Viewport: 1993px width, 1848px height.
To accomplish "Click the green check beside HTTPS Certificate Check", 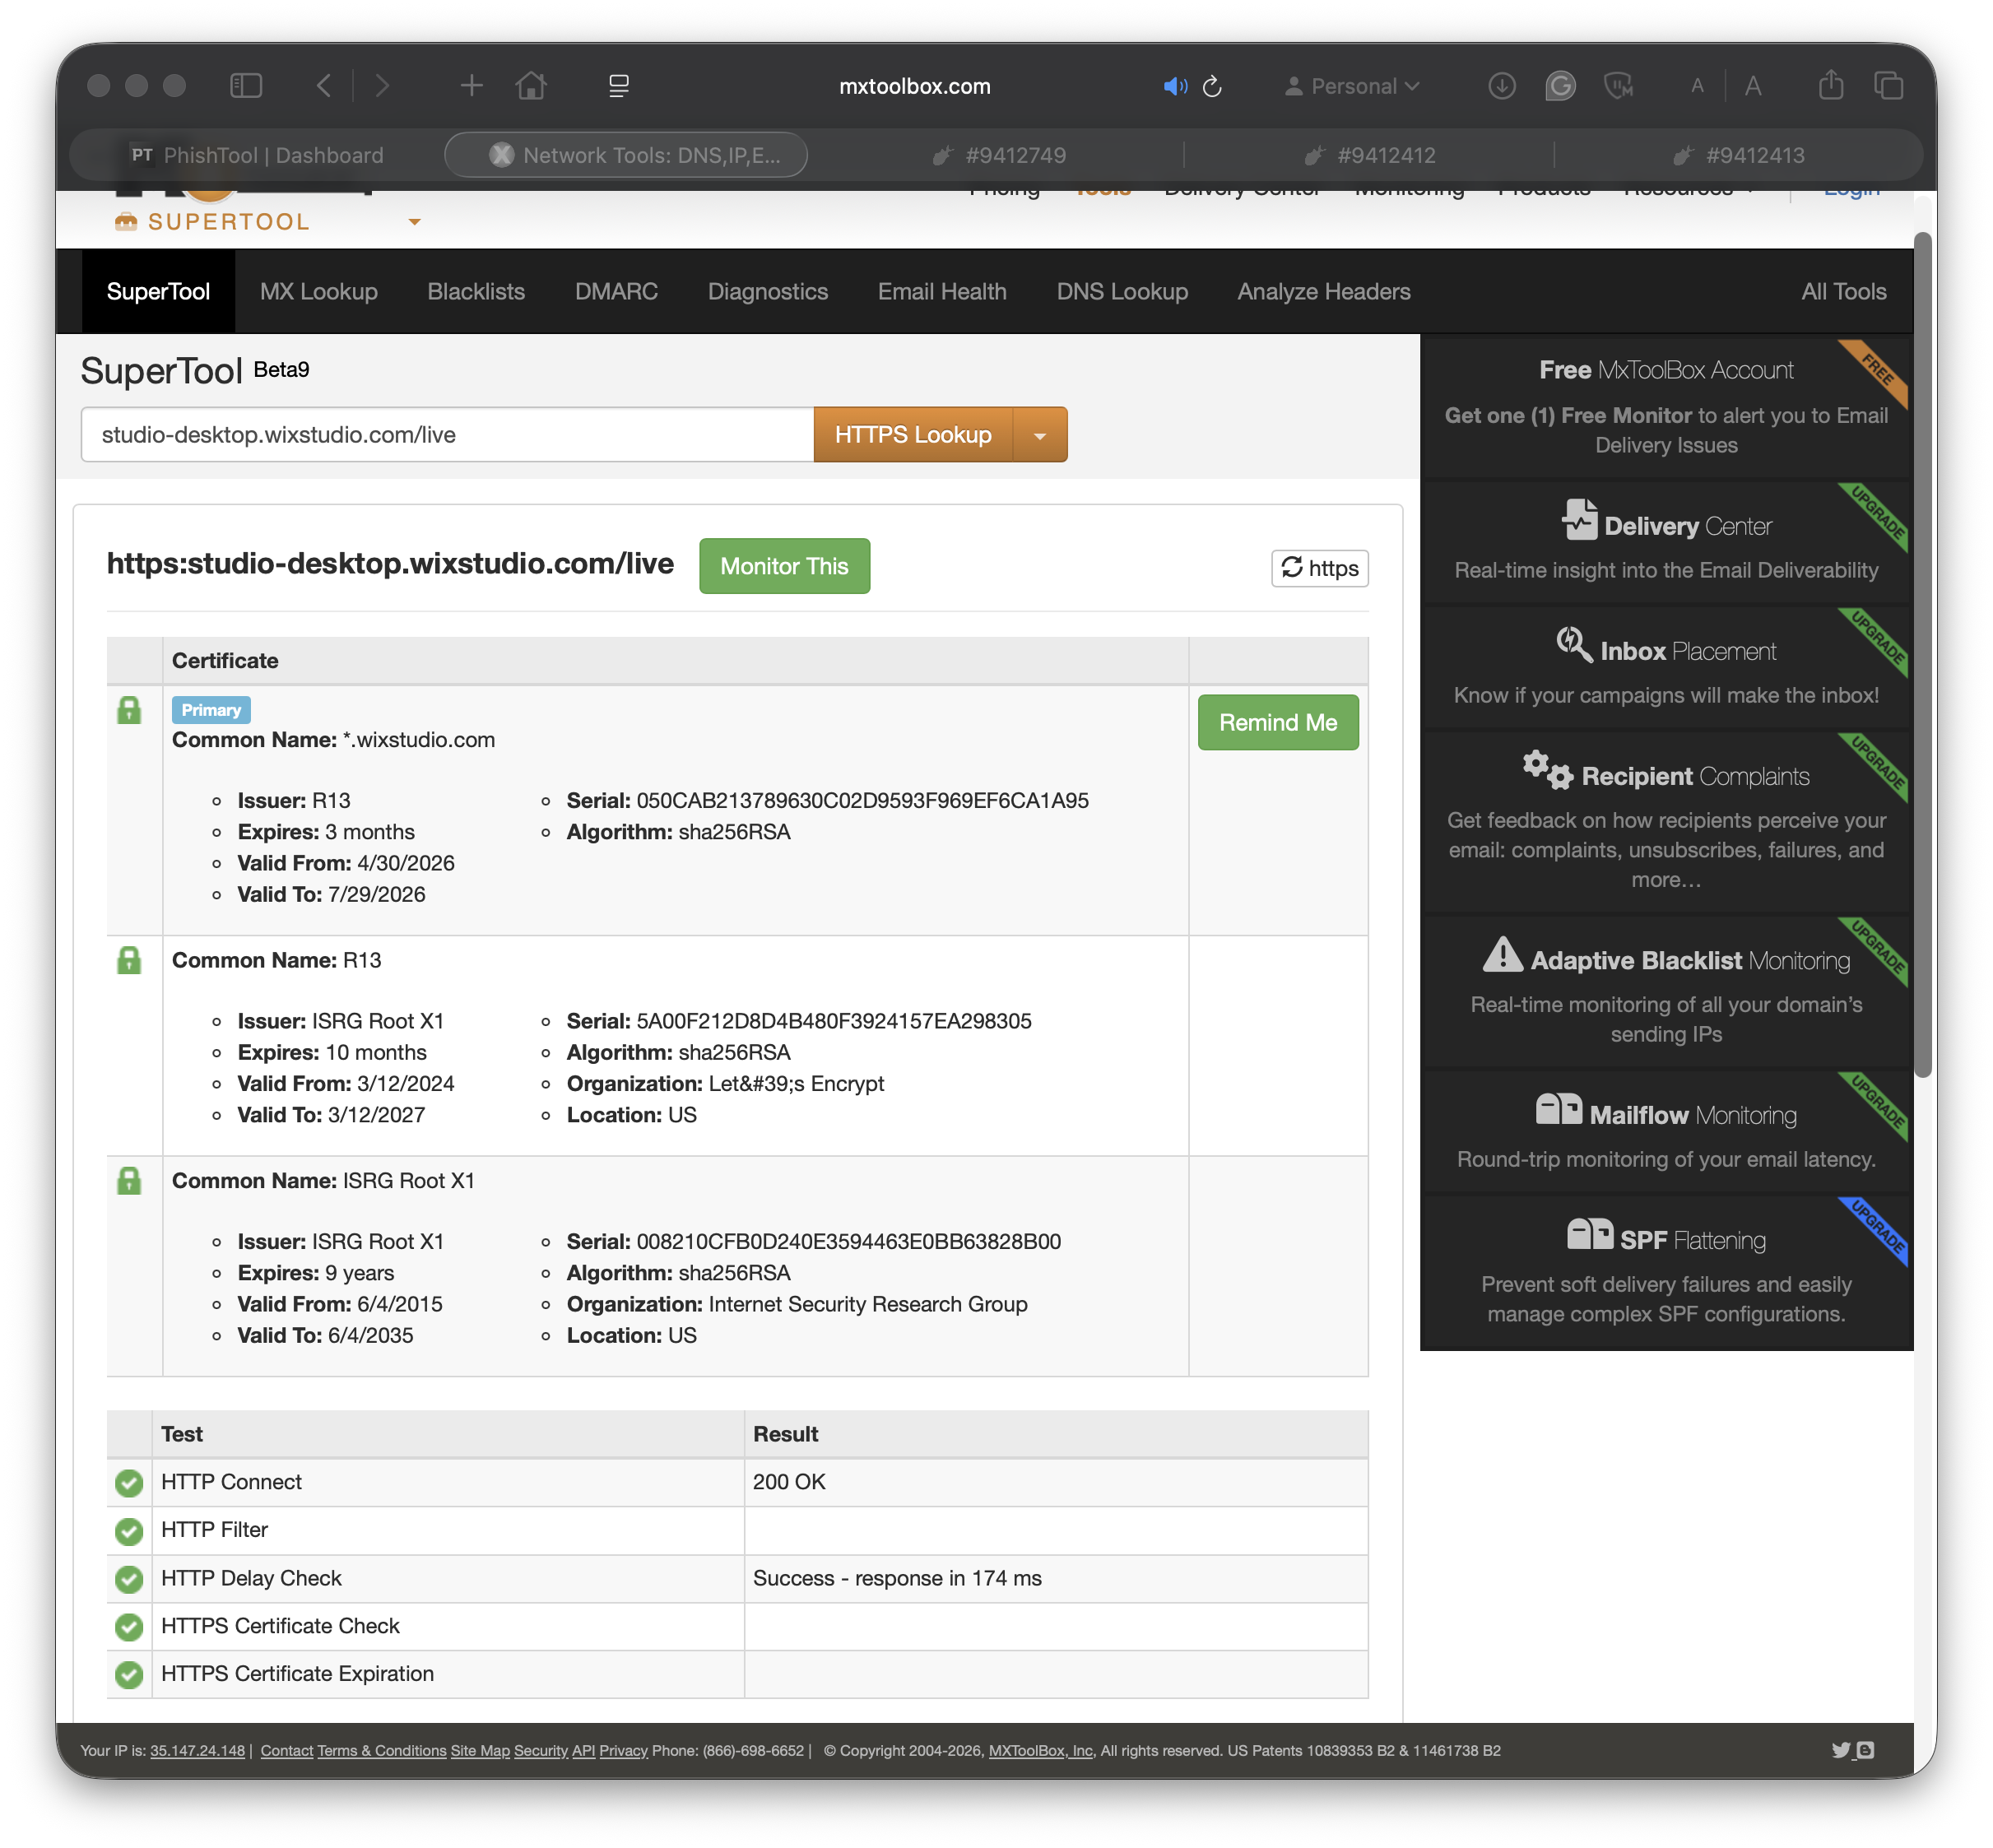I will pyautogui.click(x=129, y=1626).
